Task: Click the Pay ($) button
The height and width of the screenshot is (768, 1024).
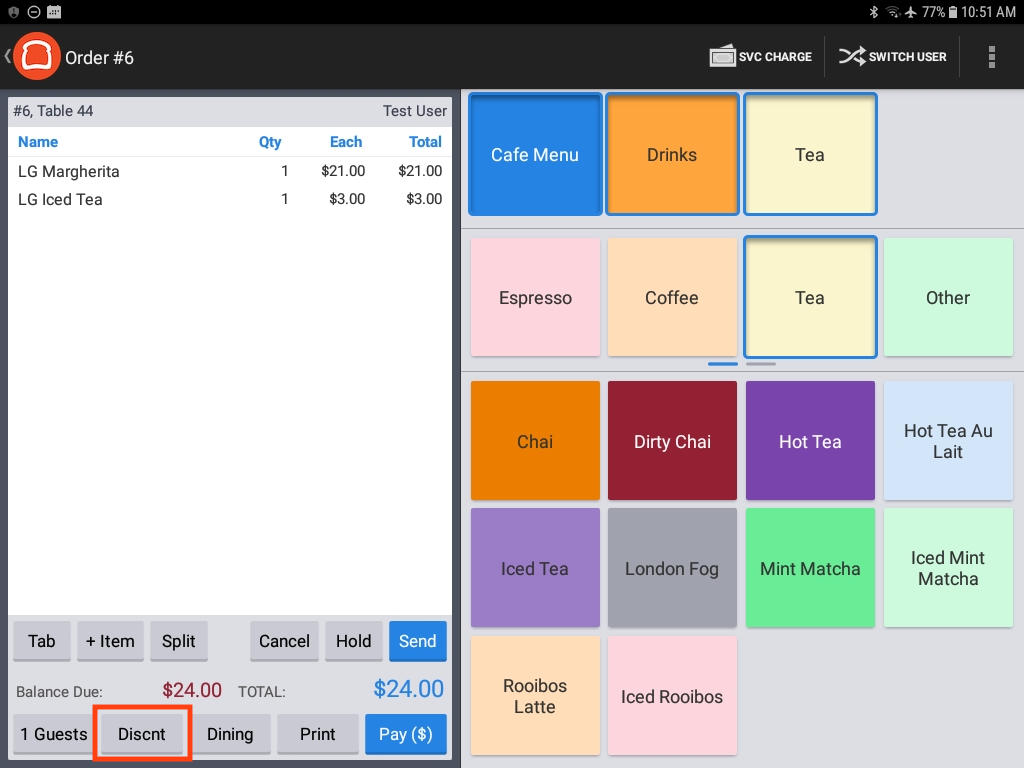Action: pyautogui.click(x=405, y=734)
